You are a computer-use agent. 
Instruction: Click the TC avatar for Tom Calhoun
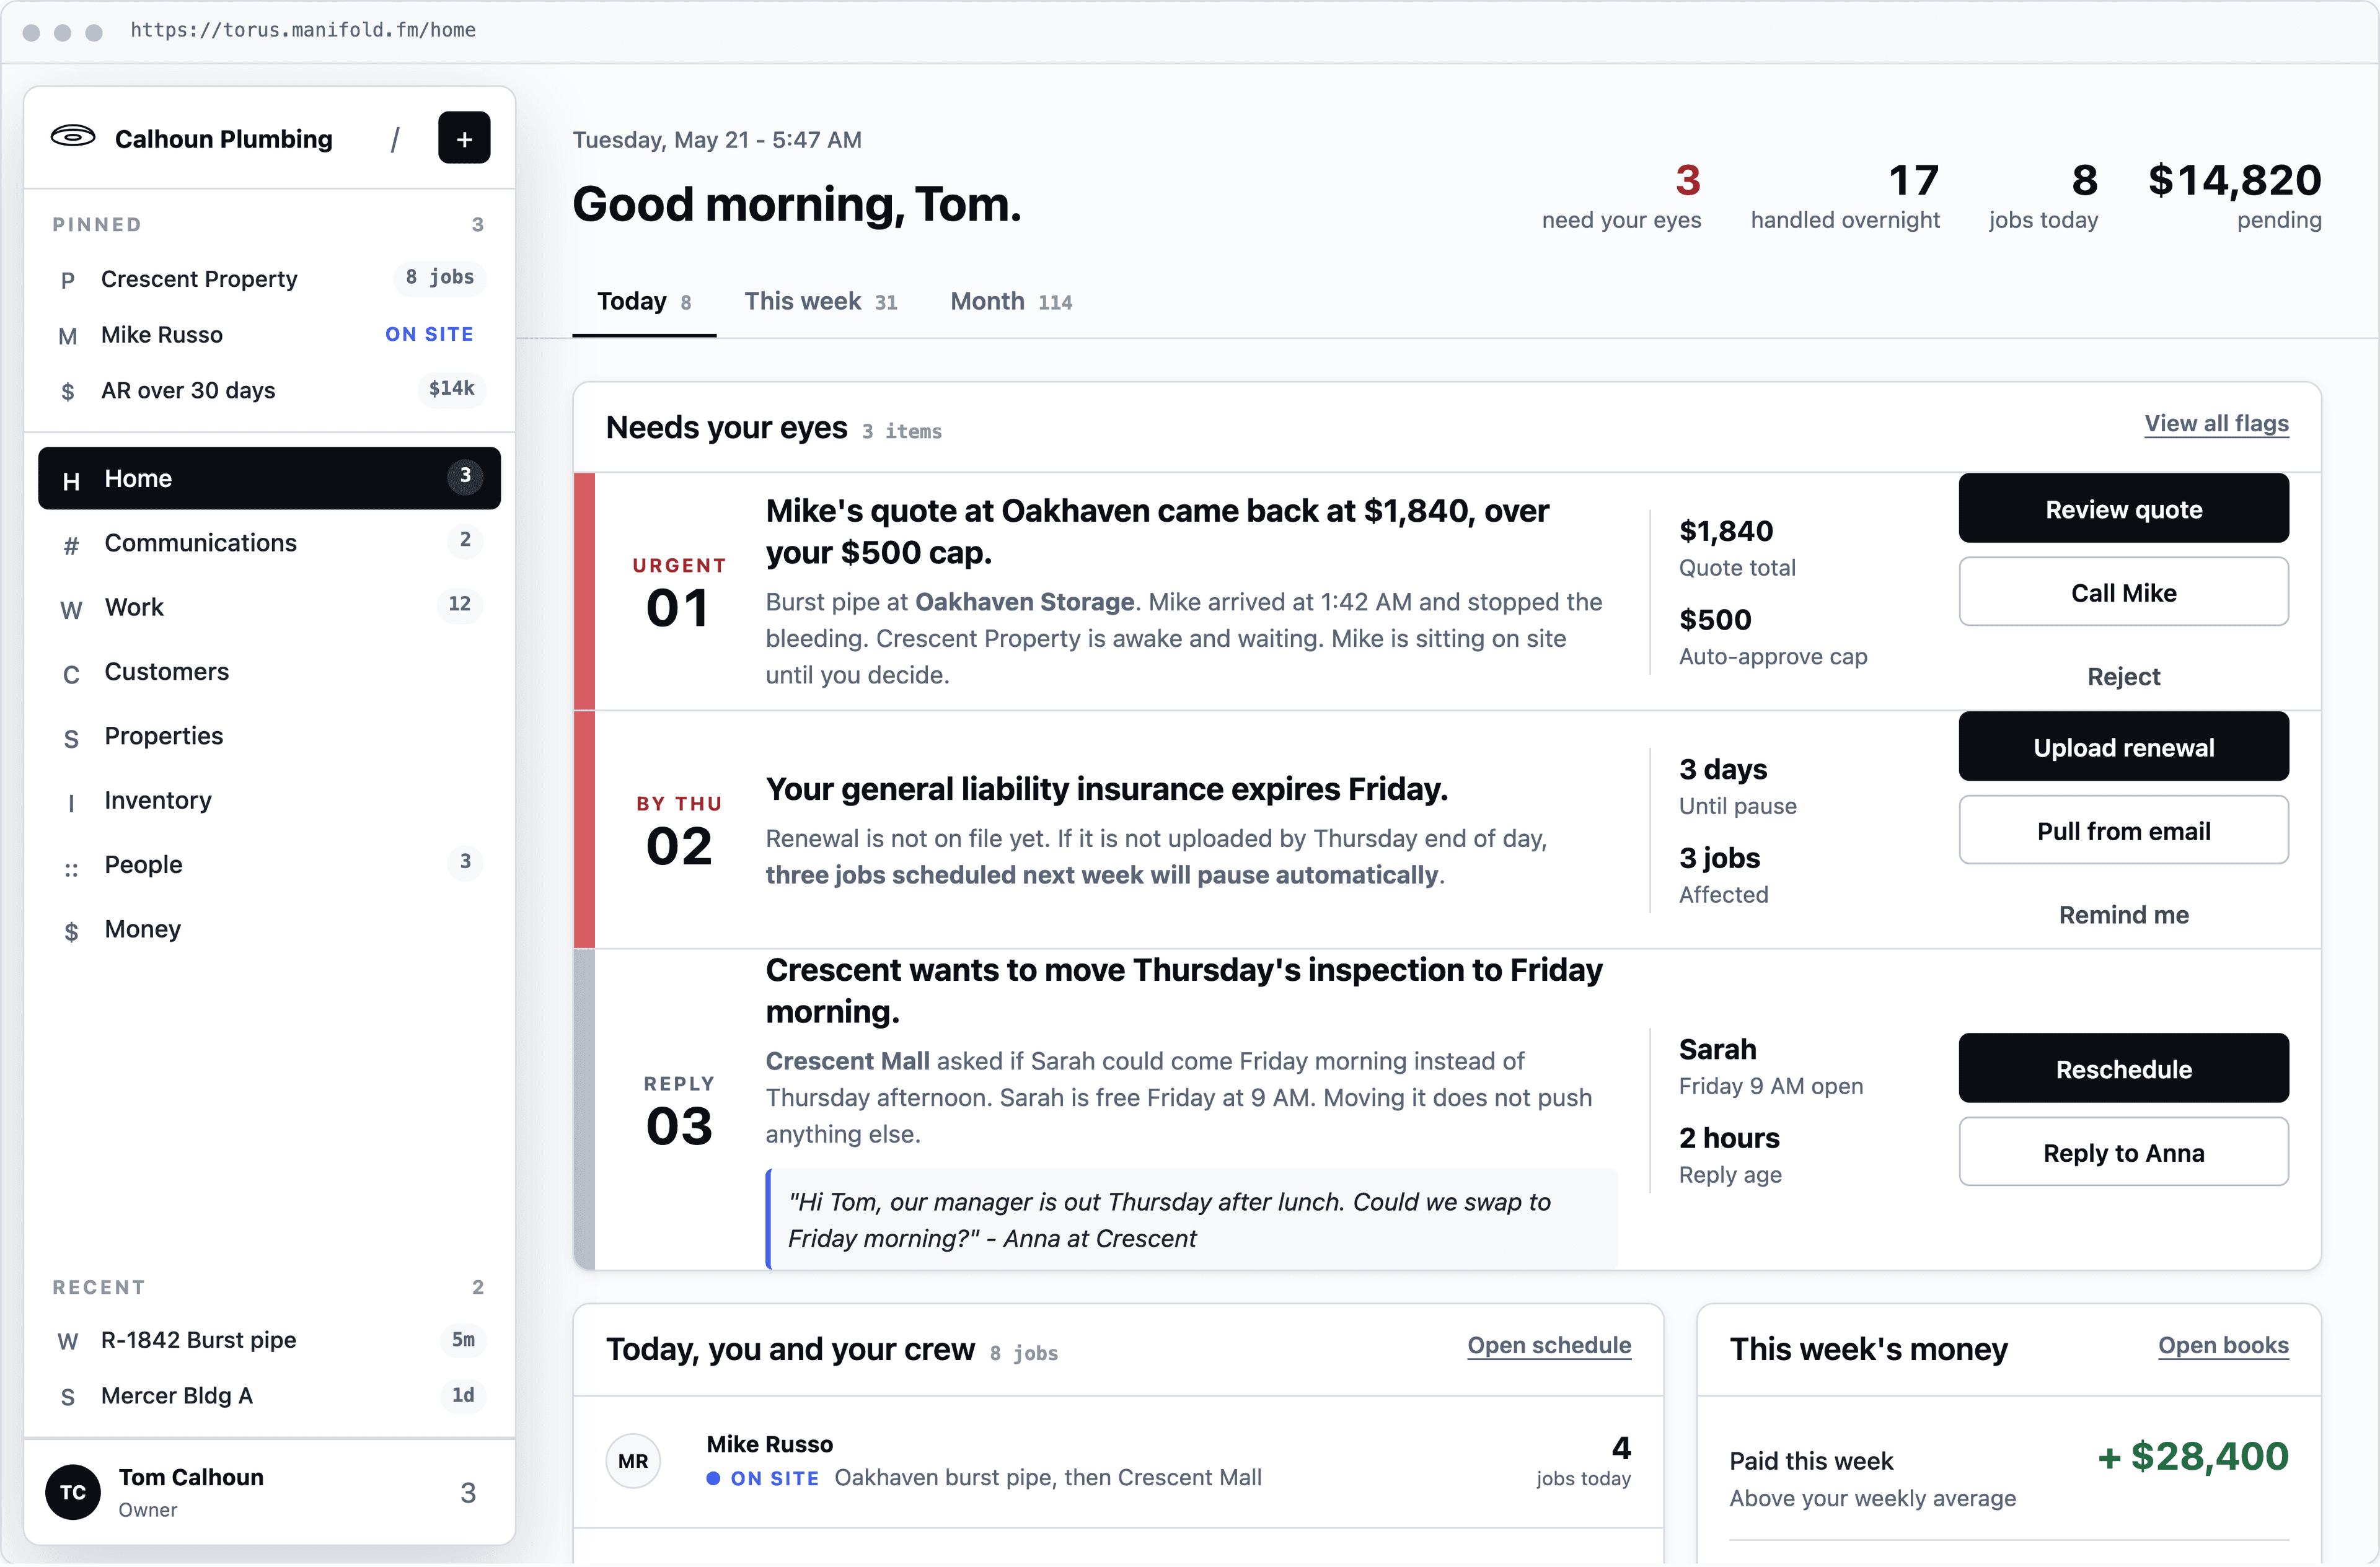[73, 1492]
